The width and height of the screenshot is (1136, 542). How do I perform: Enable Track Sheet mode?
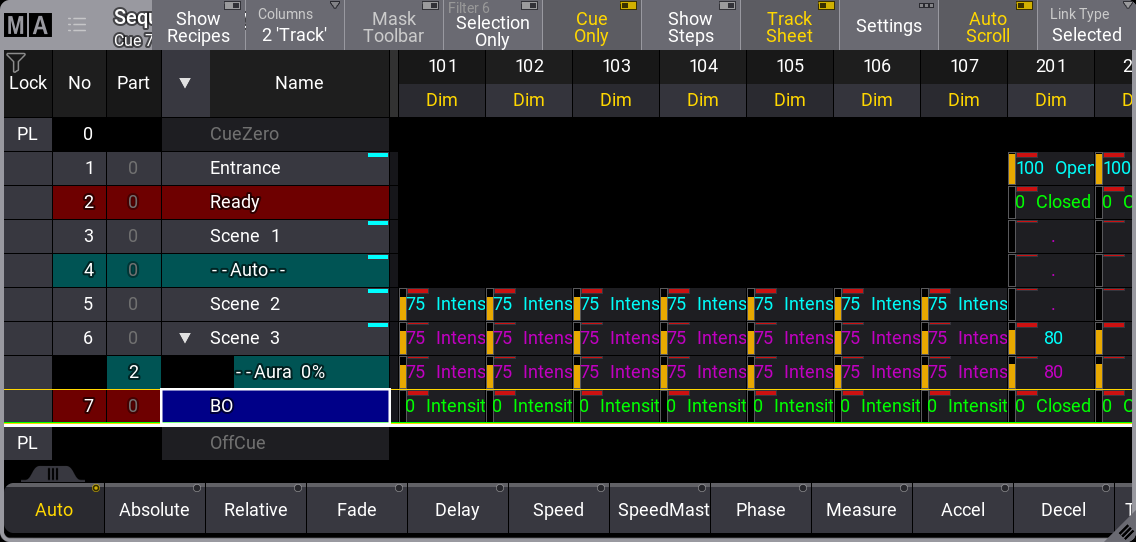(789, 26)
